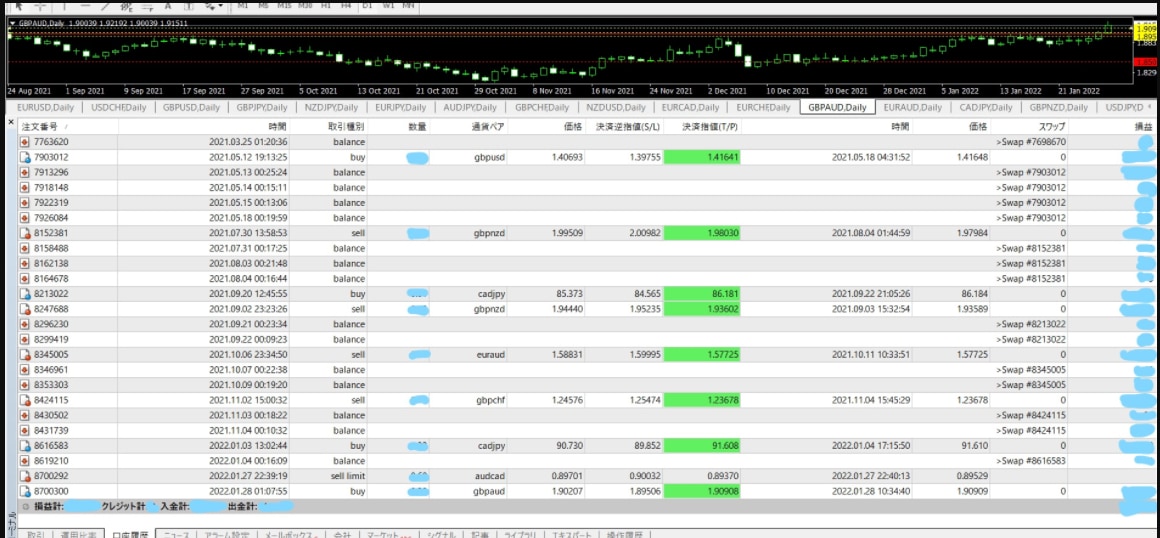1160x538 pixels.
Task: Select the audcad currency pair cell
Action: [x=488, y=476]
